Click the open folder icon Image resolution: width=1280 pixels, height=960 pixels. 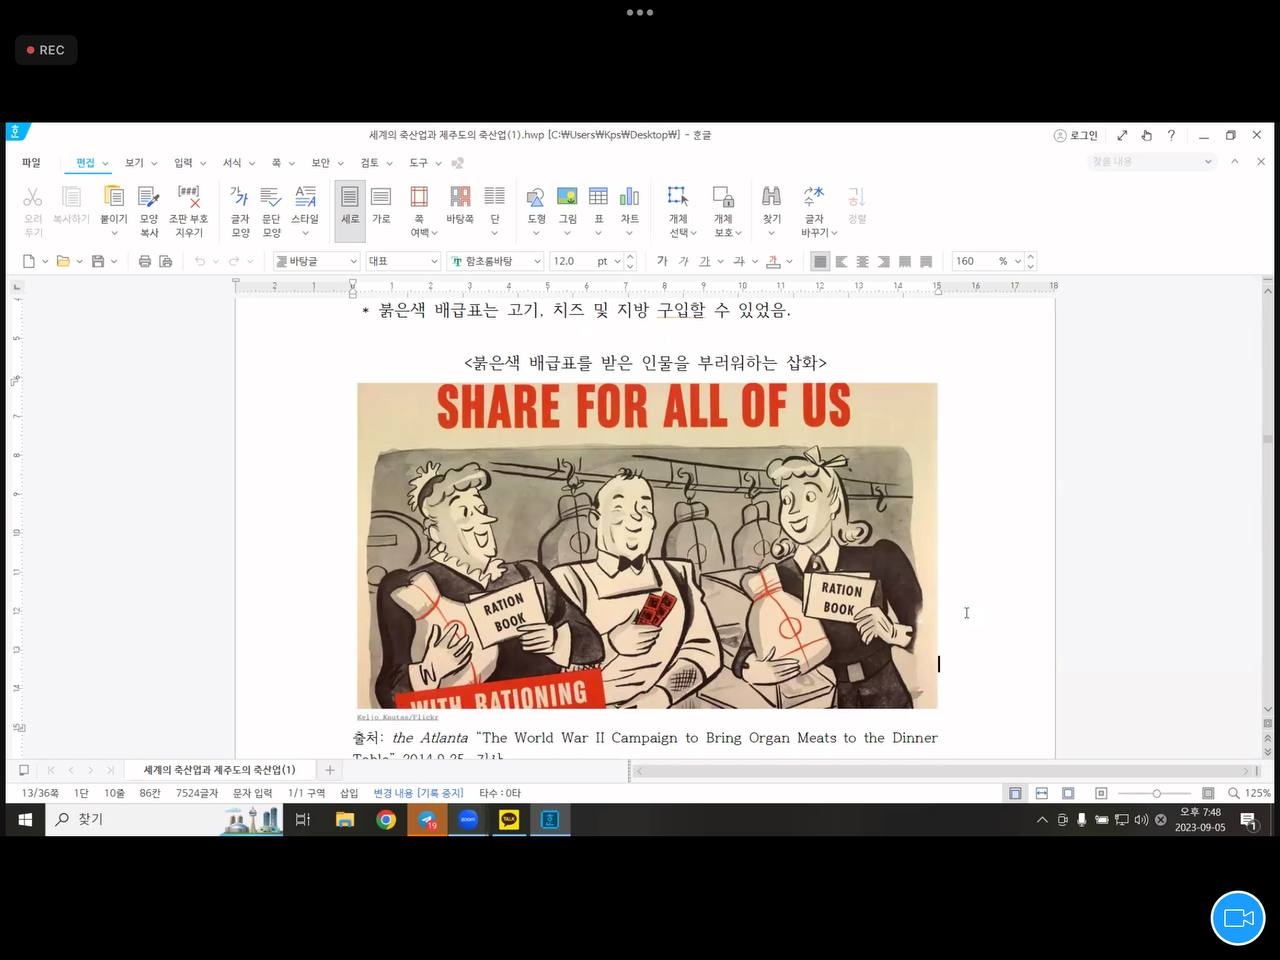point(63,261)
